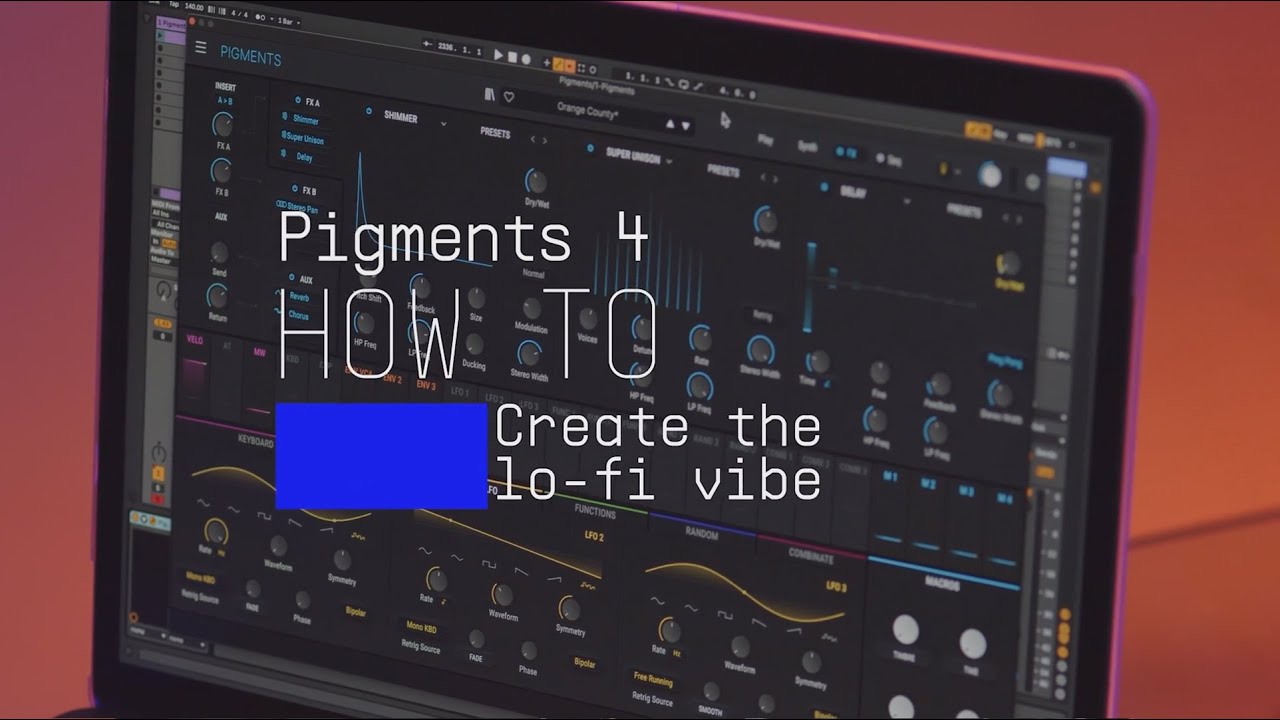The image size is (1280, 720).
Task: Load previous preset with up arrow
Action: [x=671, y=124]
